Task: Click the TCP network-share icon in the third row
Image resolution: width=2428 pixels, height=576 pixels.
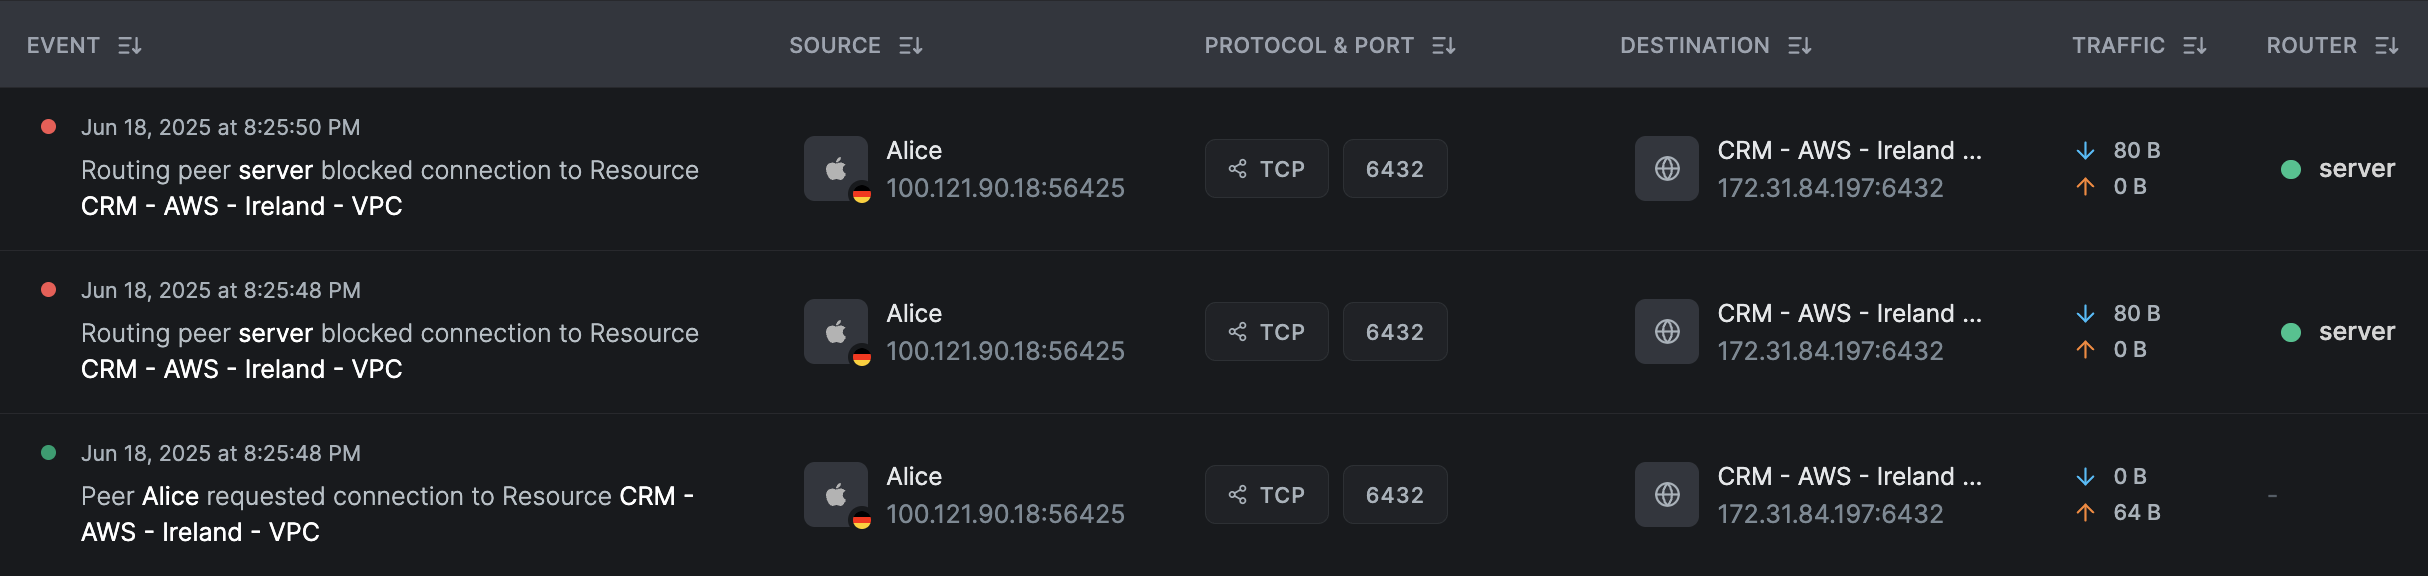Action: pyautogui.click(x=1237, y=494)
